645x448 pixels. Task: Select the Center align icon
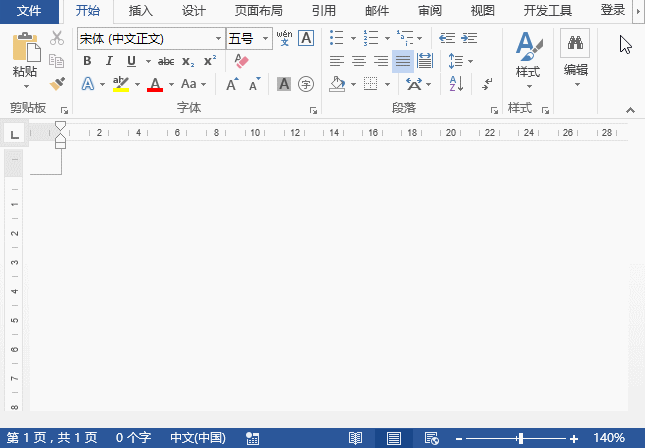(359, 61)
